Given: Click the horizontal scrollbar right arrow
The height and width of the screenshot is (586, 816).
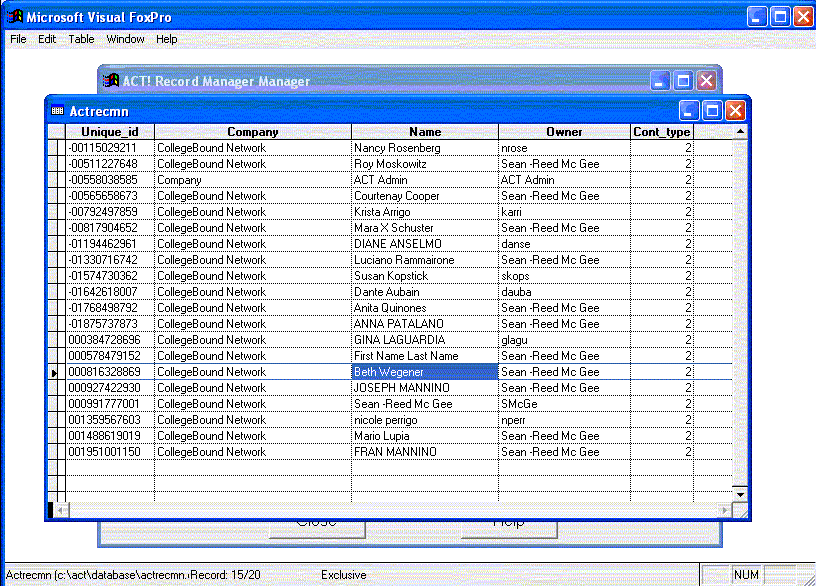Looking at the screenshot, I should (x=724, y=511).
